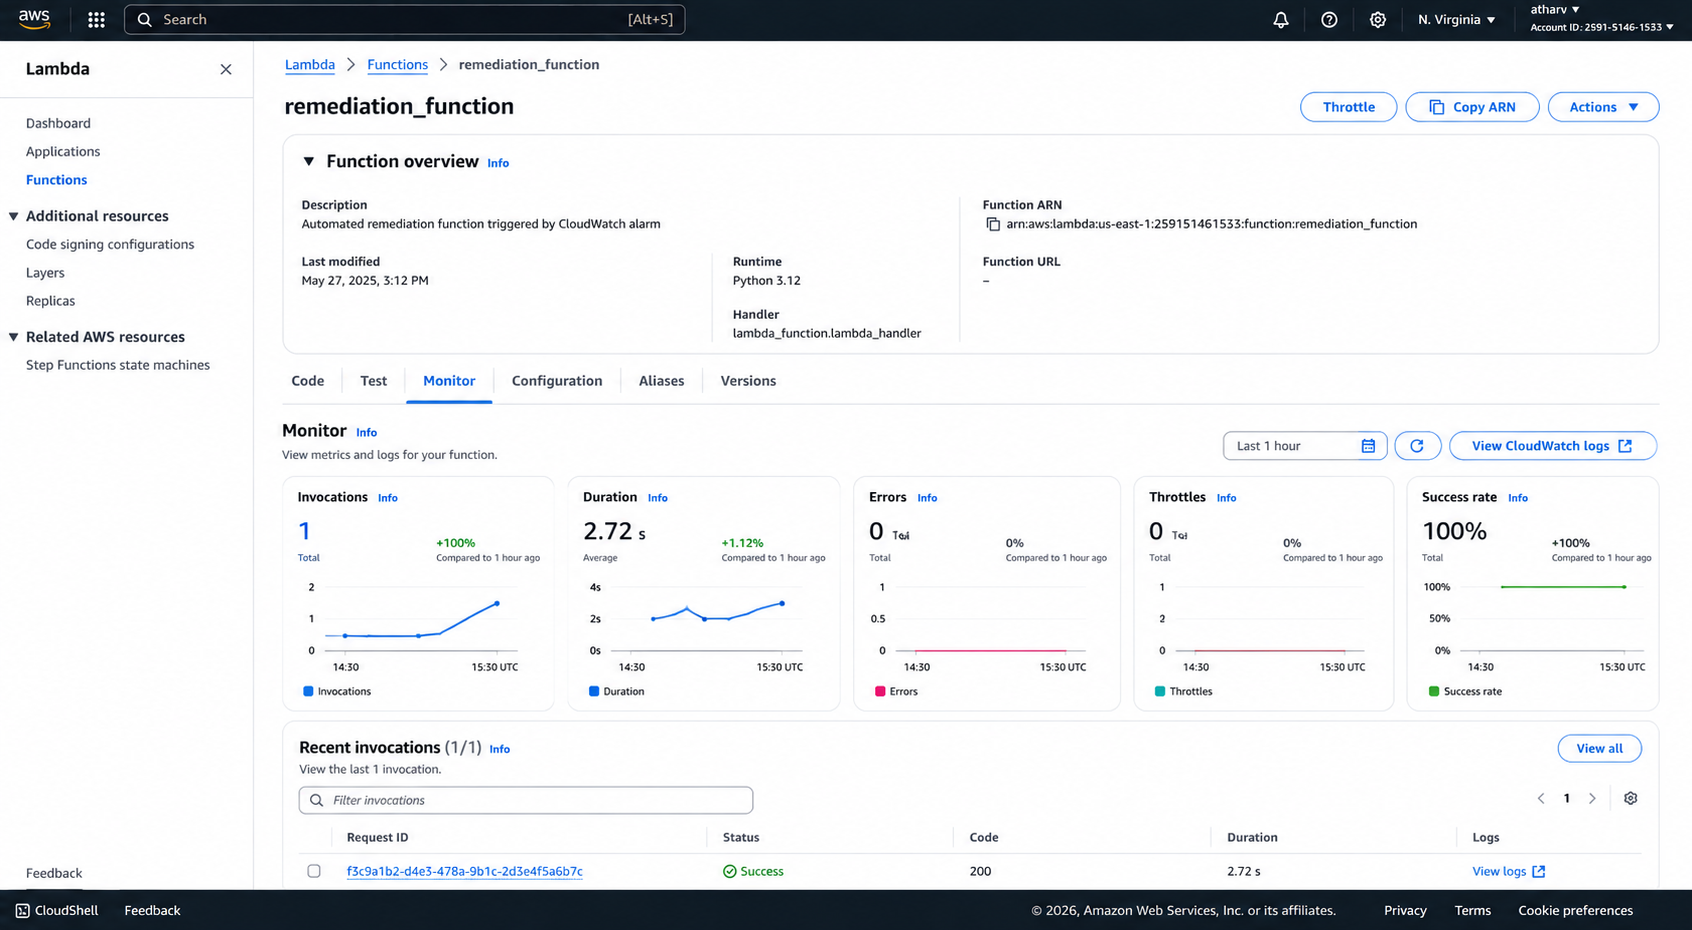Open the Versions tab
Viewport: 1692px width, 930px height.
(x=748, y=381)
